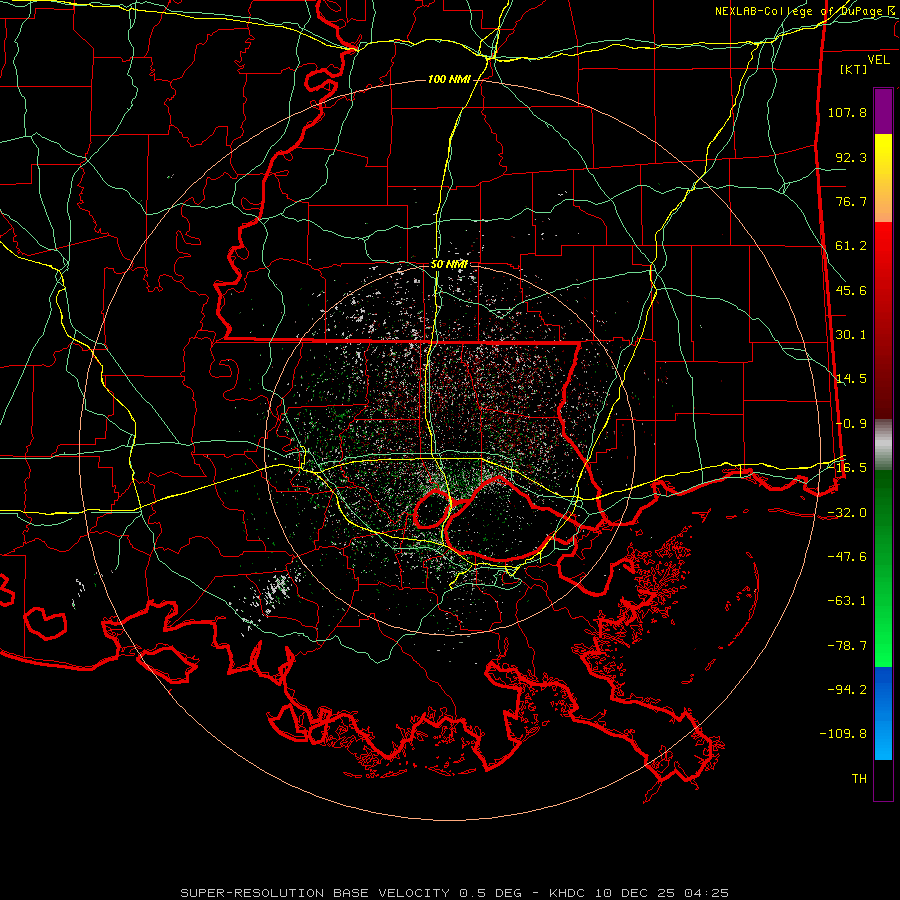Click the 76.7 legend value
900x900 pixels.
(851, 201)
